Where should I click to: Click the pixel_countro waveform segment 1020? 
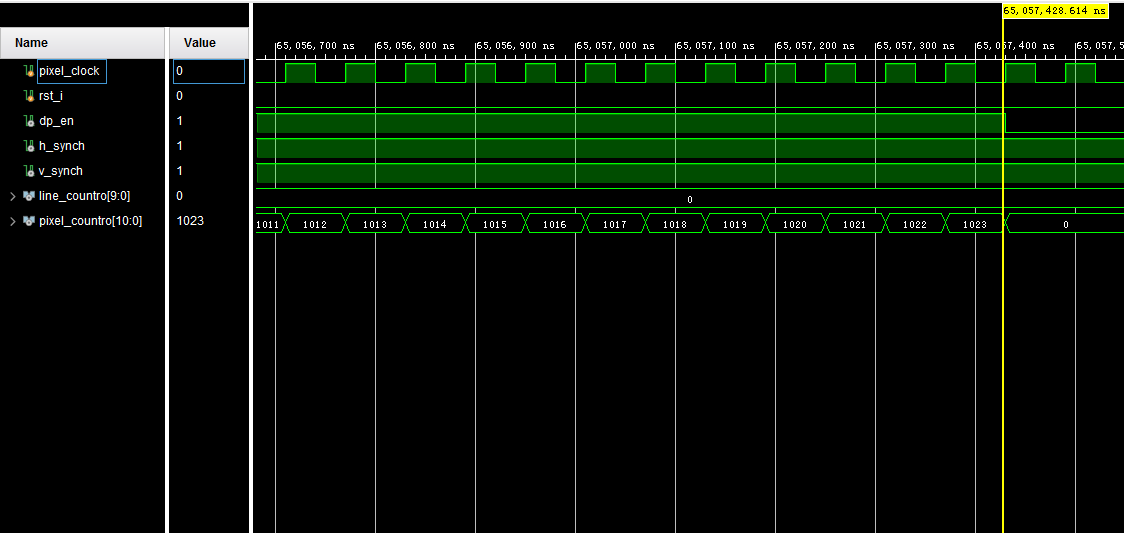click(x=794, y=224)
